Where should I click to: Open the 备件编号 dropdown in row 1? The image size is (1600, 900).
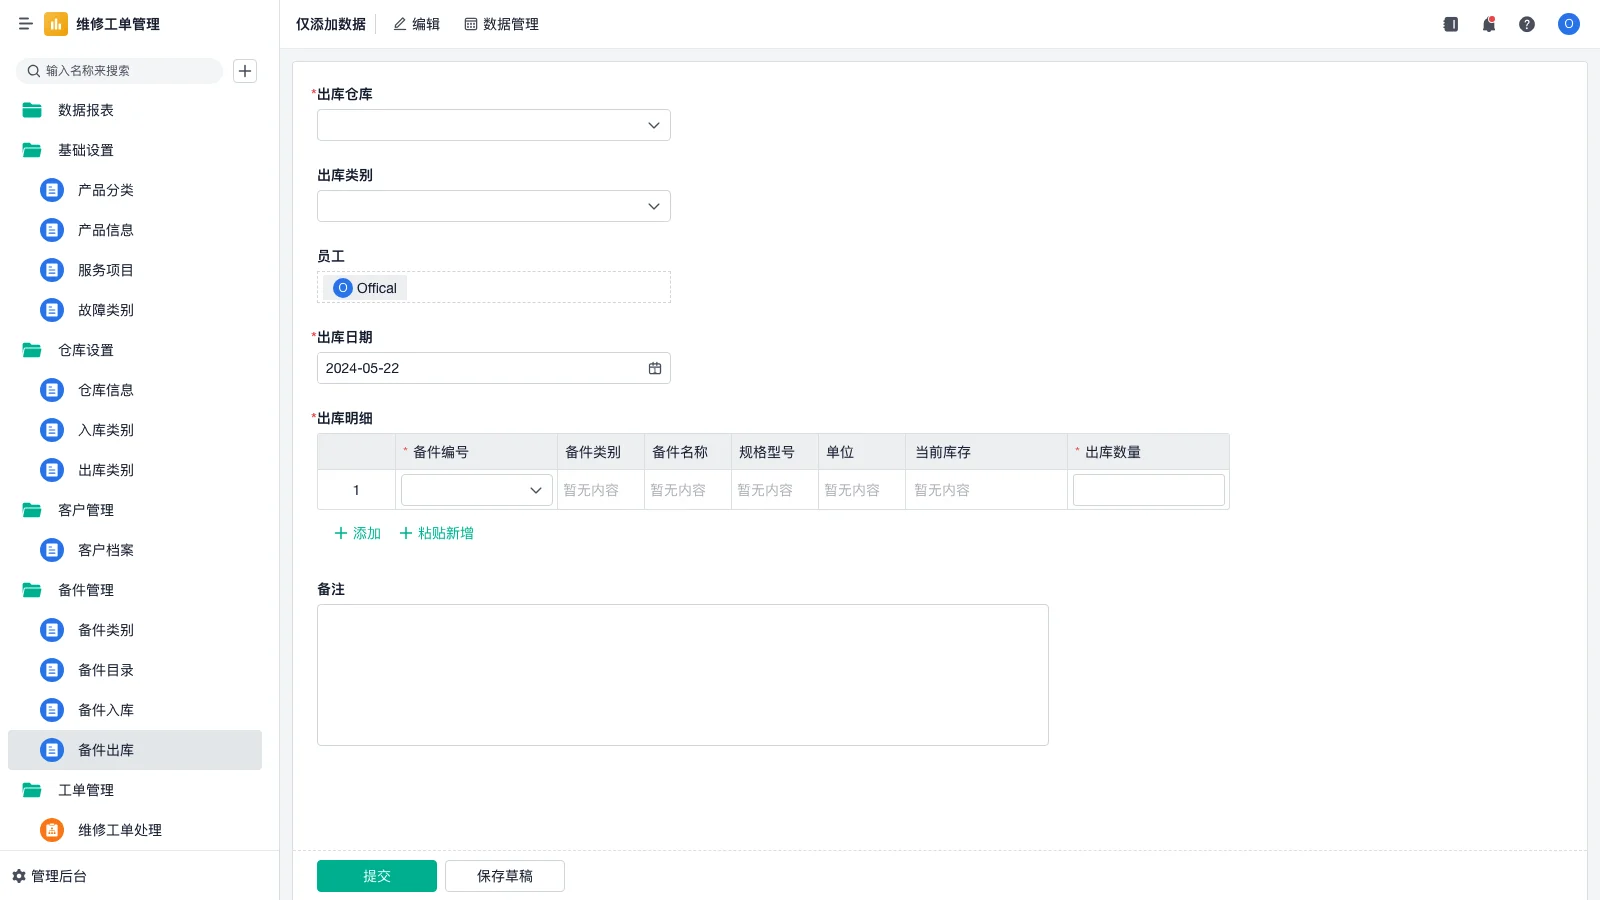click(477, 490)
